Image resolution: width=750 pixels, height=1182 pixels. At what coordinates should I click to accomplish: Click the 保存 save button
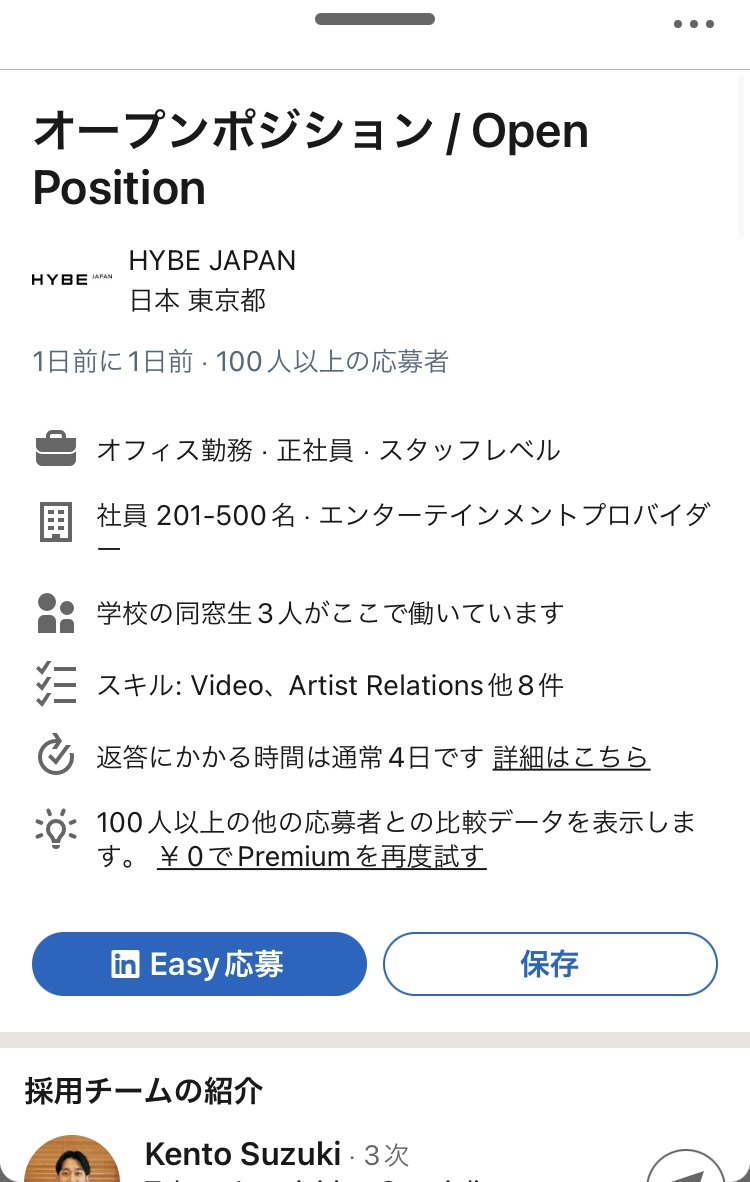coord(550,964)
